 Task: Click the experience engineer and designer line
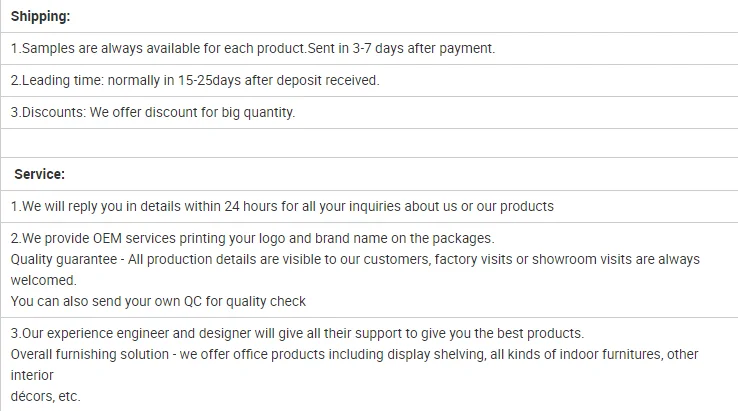click(x=297, y=333)
